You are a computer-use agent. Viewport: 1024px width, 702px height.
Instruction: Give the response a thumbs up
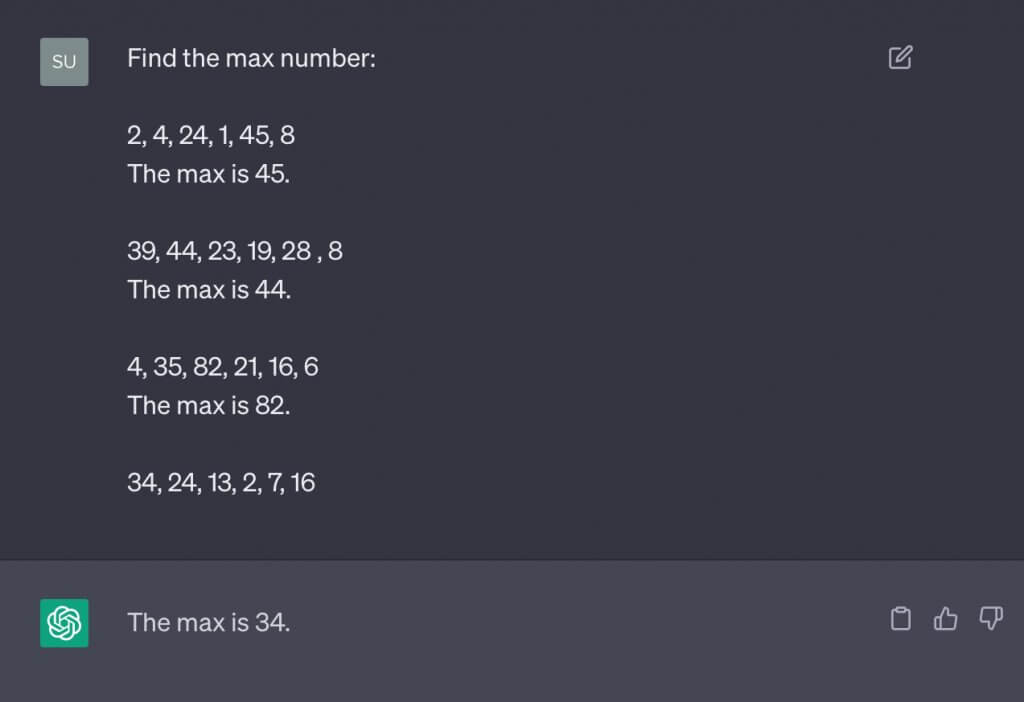click(x=945, y=620)
